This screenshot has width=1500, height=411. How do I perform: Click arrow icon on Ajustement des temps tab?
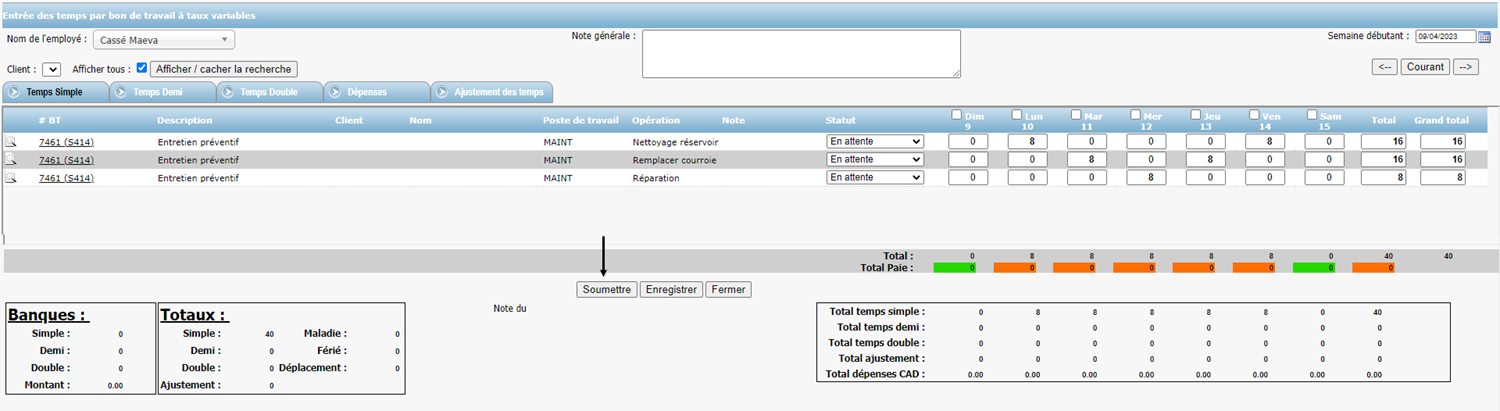click(x=442, y=92)
